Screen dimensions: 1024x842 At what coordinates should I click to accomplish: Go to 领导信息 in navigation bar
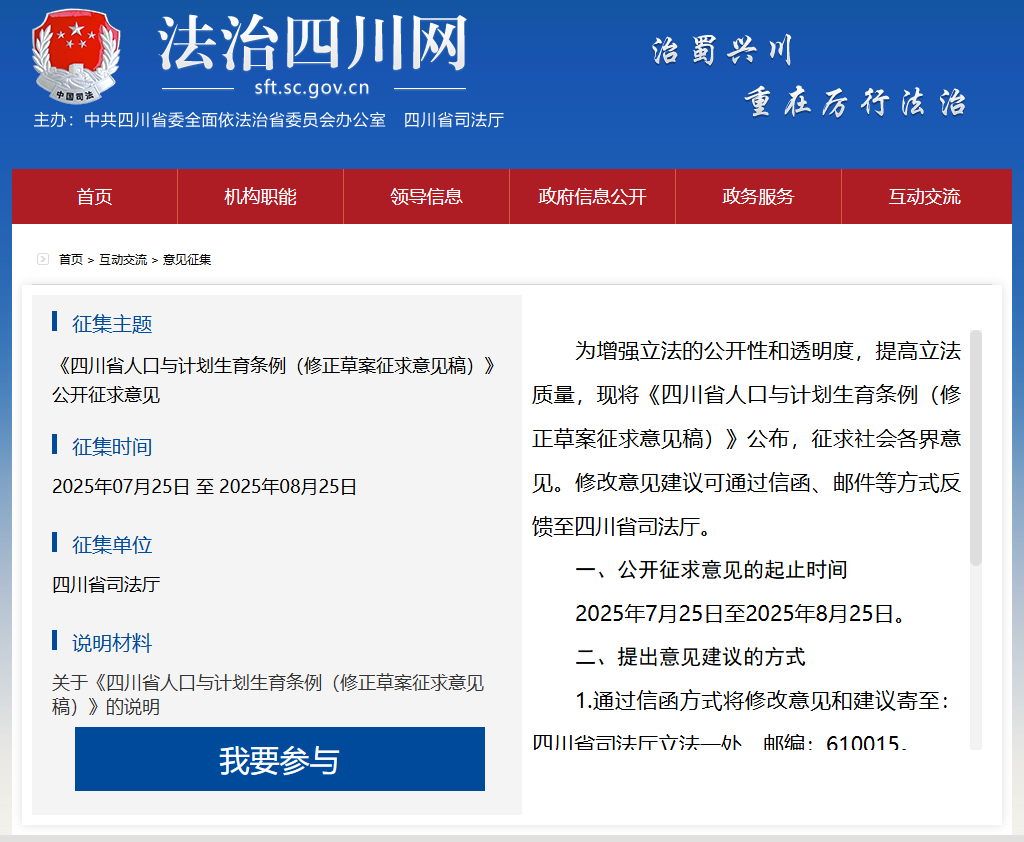click(426, 197)
